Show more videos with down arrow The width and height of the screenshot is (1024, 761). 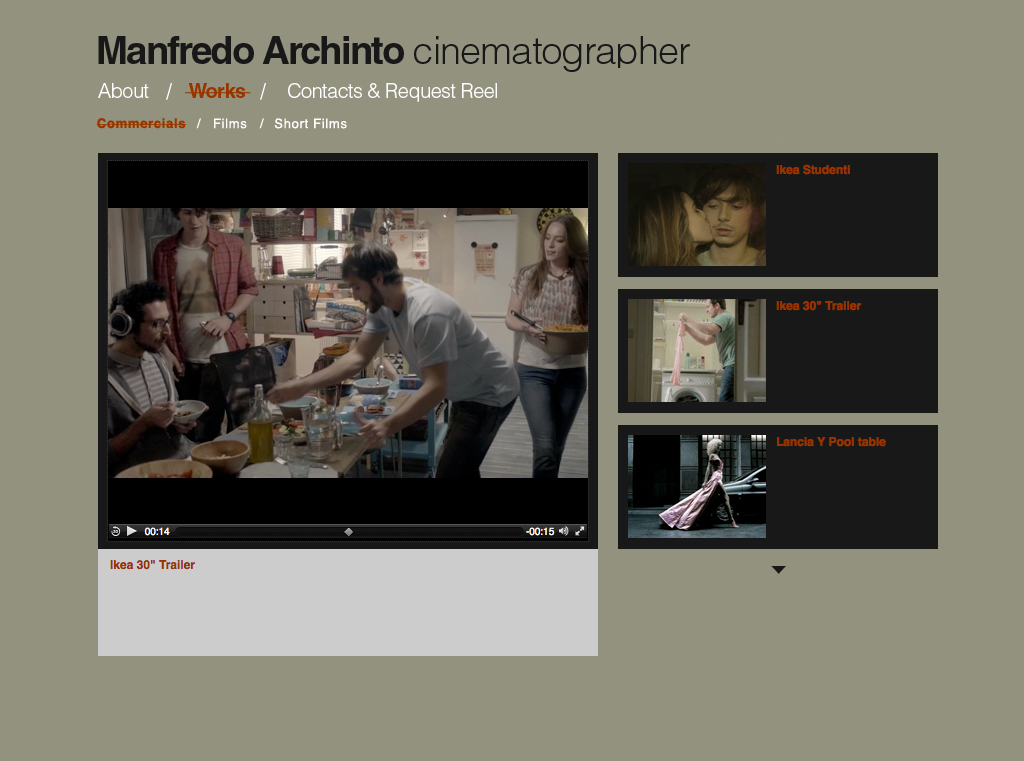pyautogui.click(x=778, y=570)
